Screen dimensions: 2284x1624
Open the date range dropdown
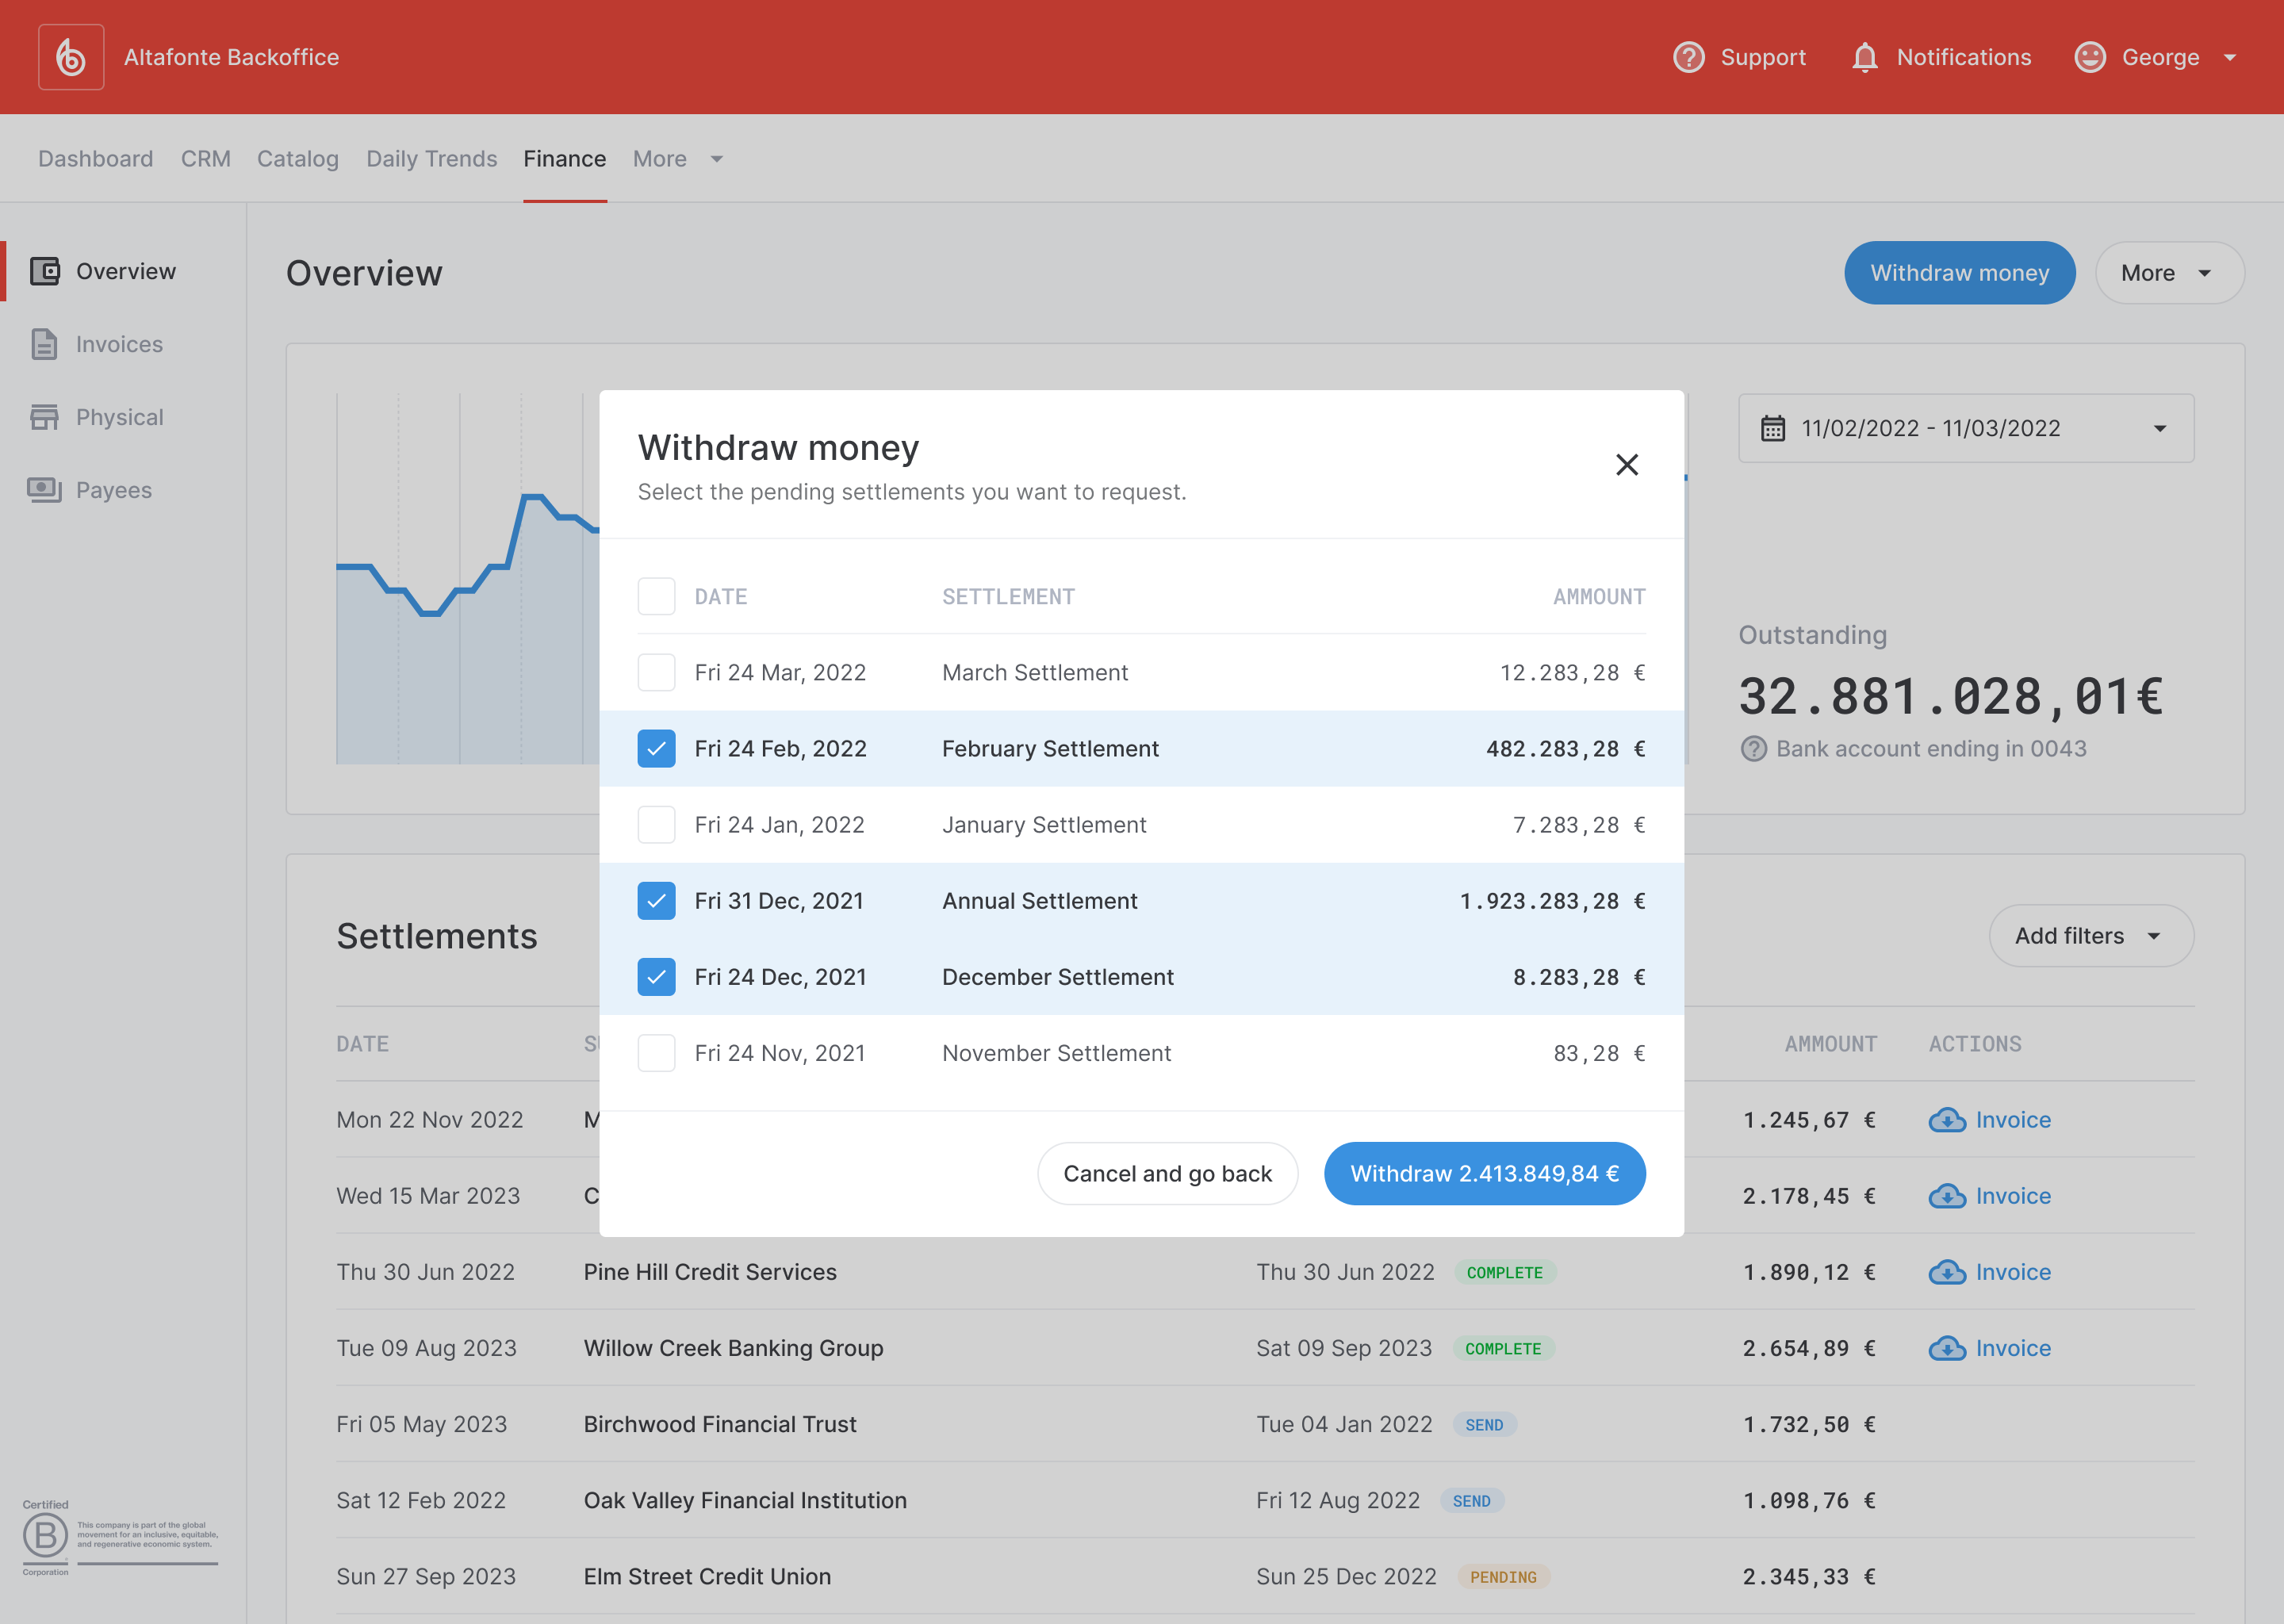1965,428
